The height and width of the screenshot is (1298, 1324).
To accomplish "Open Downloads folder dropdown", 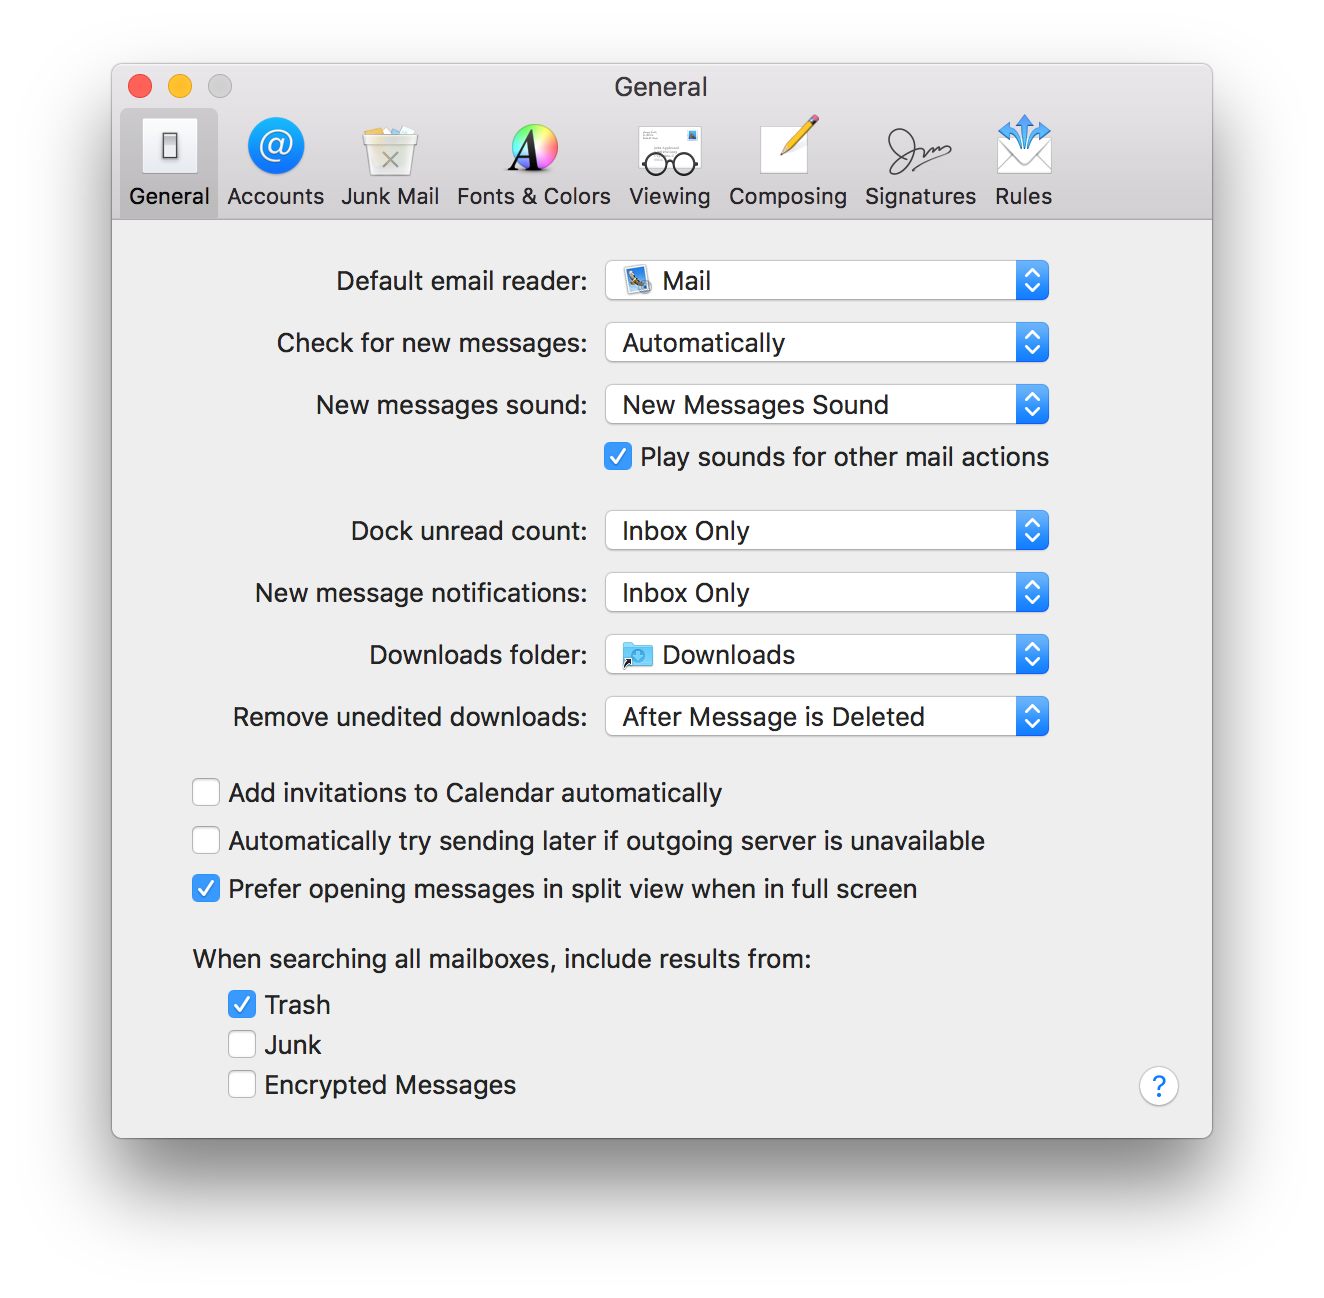I will [827, 655].
